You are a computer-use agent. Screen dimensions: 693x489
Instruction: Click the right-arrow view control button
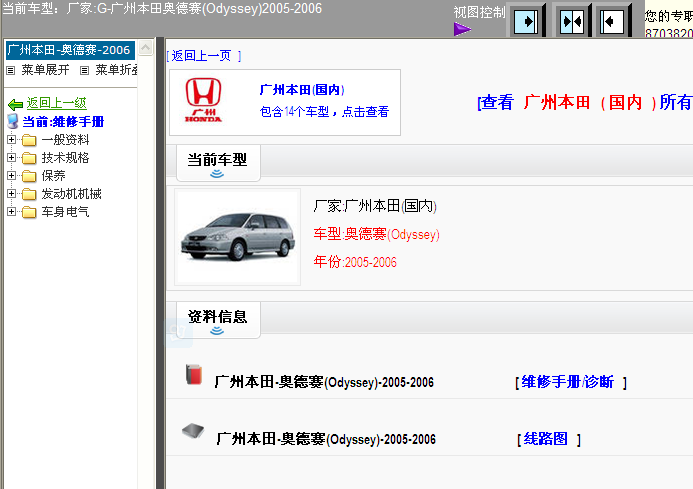pos(526,21)
